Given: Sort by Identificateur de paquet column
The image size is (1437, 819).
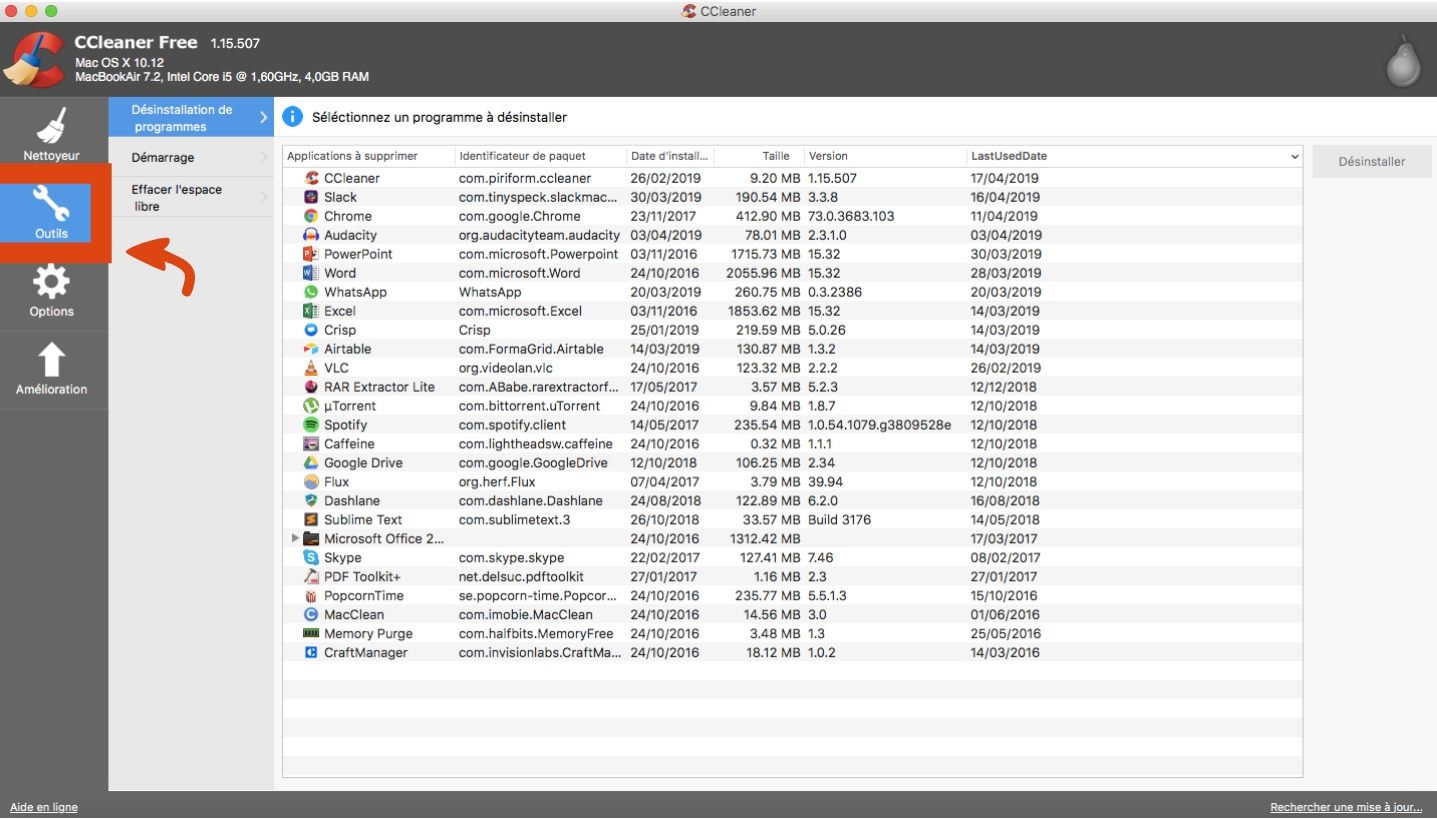Looking at the screenshot, I should coord(540,156).
